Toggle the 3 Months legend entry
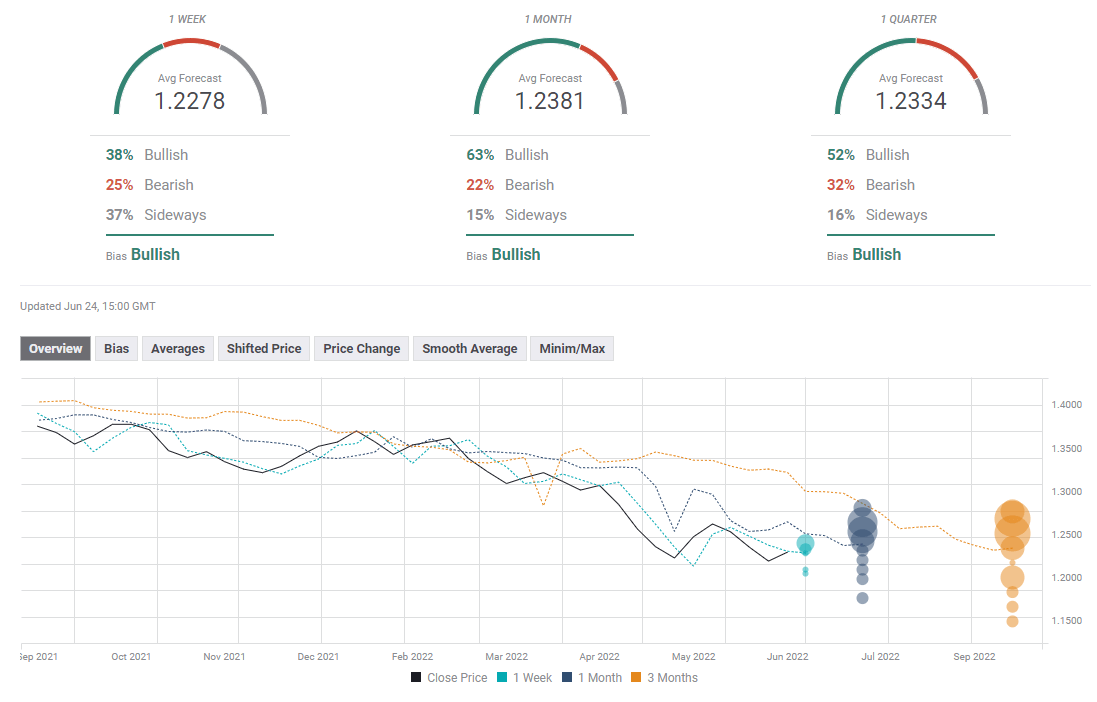This screenshot has height=702, width=1097. (x=664, y=678)
